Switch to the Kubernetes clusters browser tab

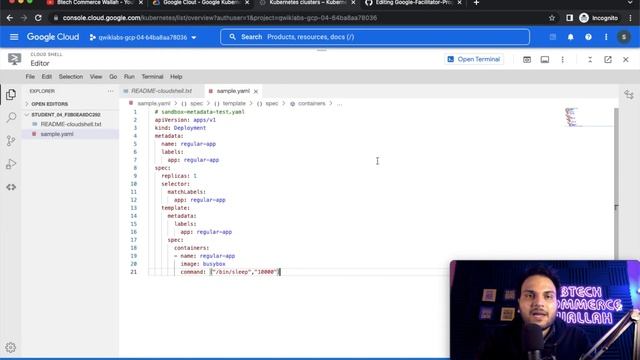pyautogui.click(x=307, y=3)
